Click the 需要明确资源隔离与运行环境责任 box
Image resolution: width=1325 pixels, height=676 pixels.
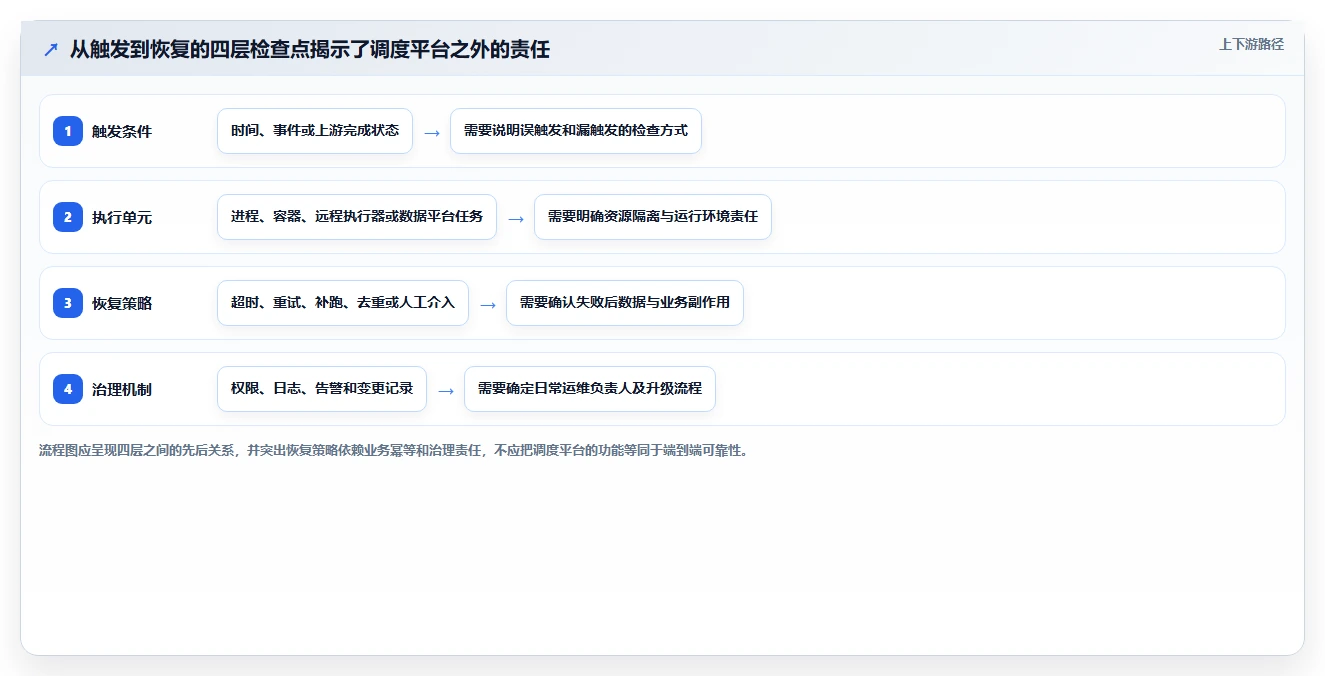(x=653, y=217)
